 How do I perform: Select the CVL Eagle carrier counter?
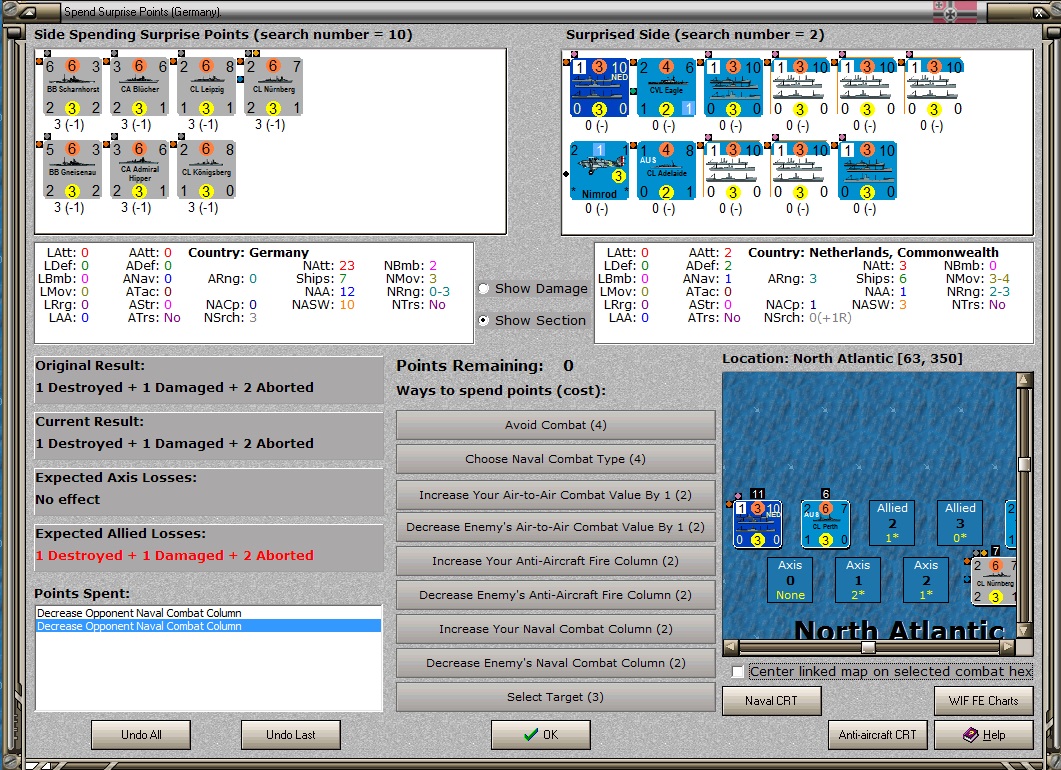click(667, 88)
